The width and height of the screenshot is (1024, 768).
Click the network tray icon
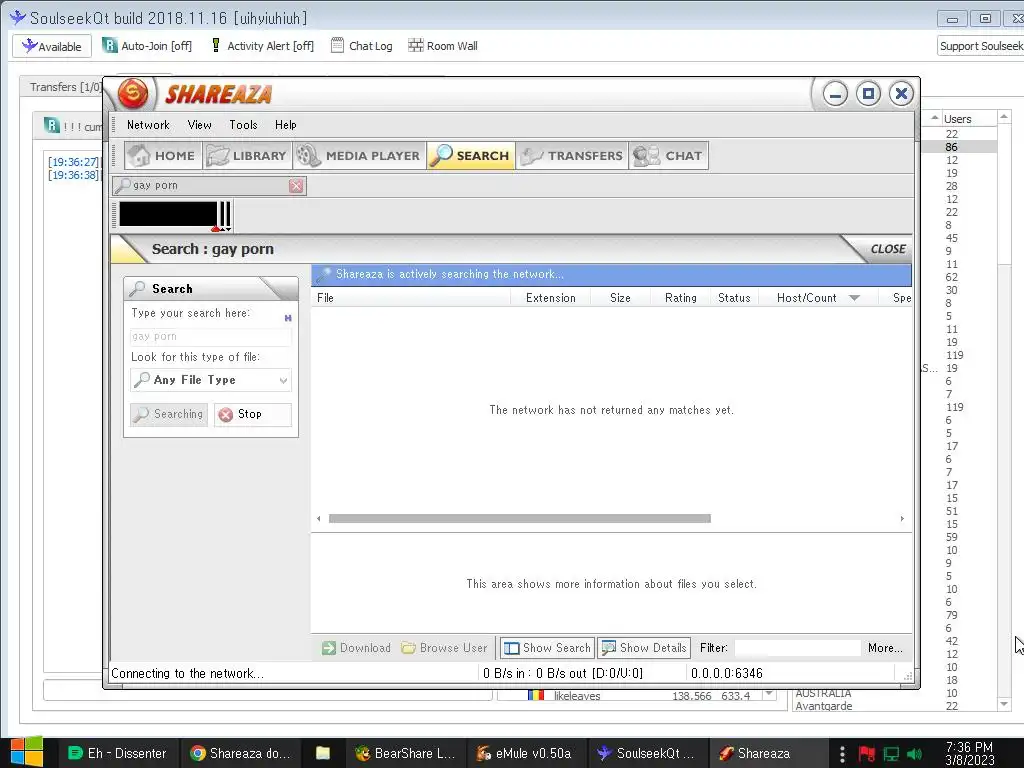pyautogui.click(x=891, y=754)
